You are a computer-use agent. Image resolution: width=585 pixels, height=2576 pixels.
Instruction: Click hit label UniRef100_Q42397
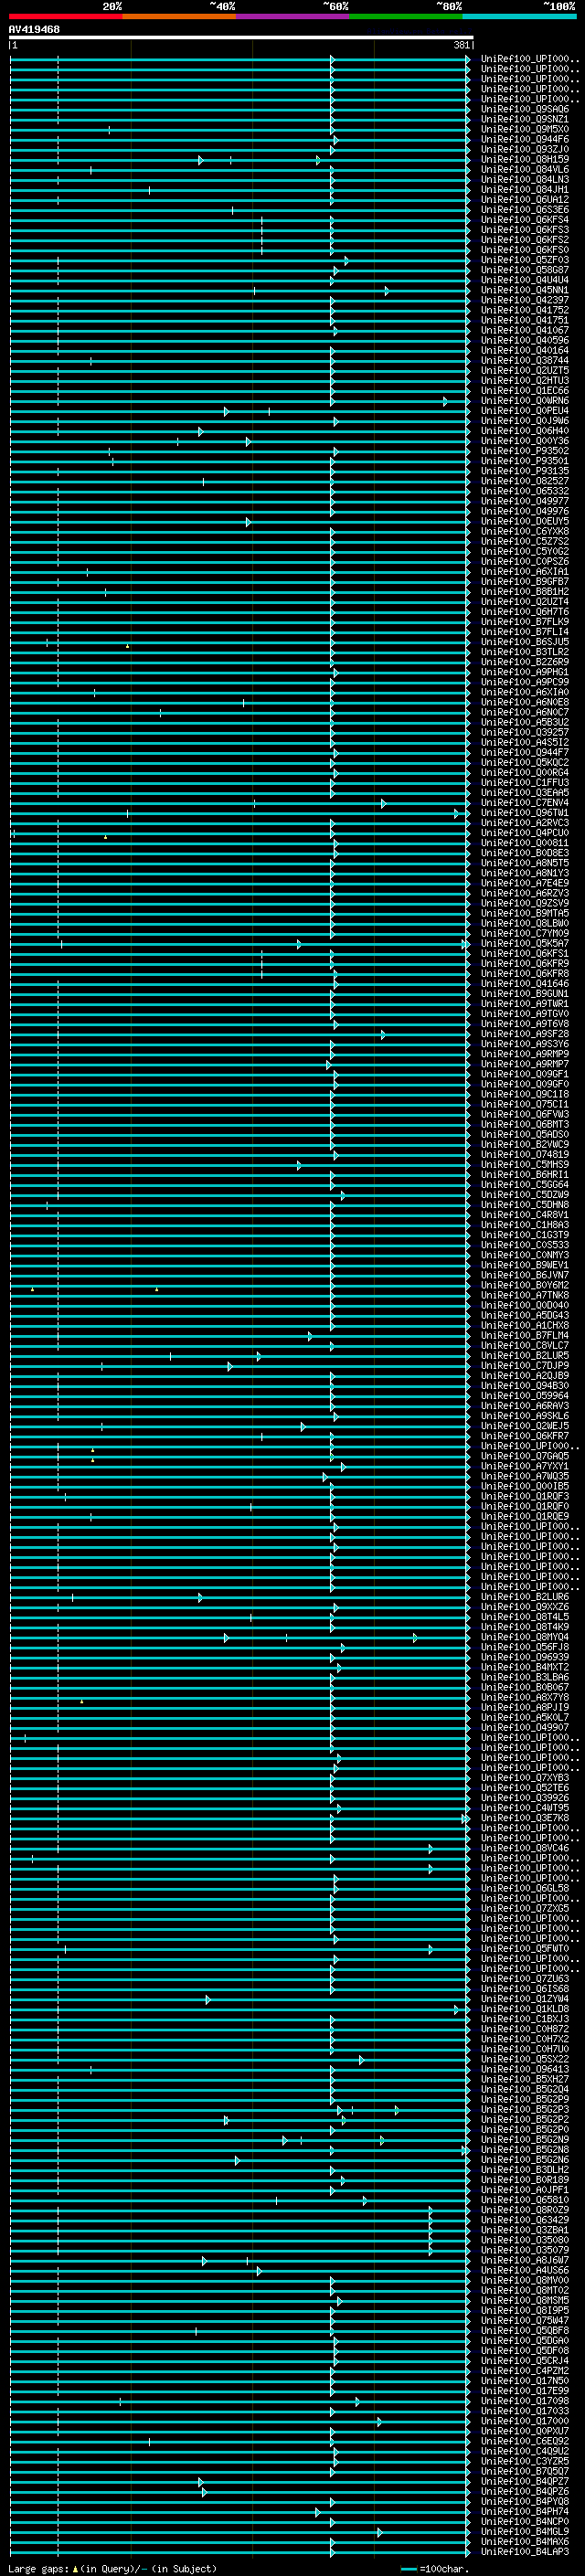click(524, 301)
